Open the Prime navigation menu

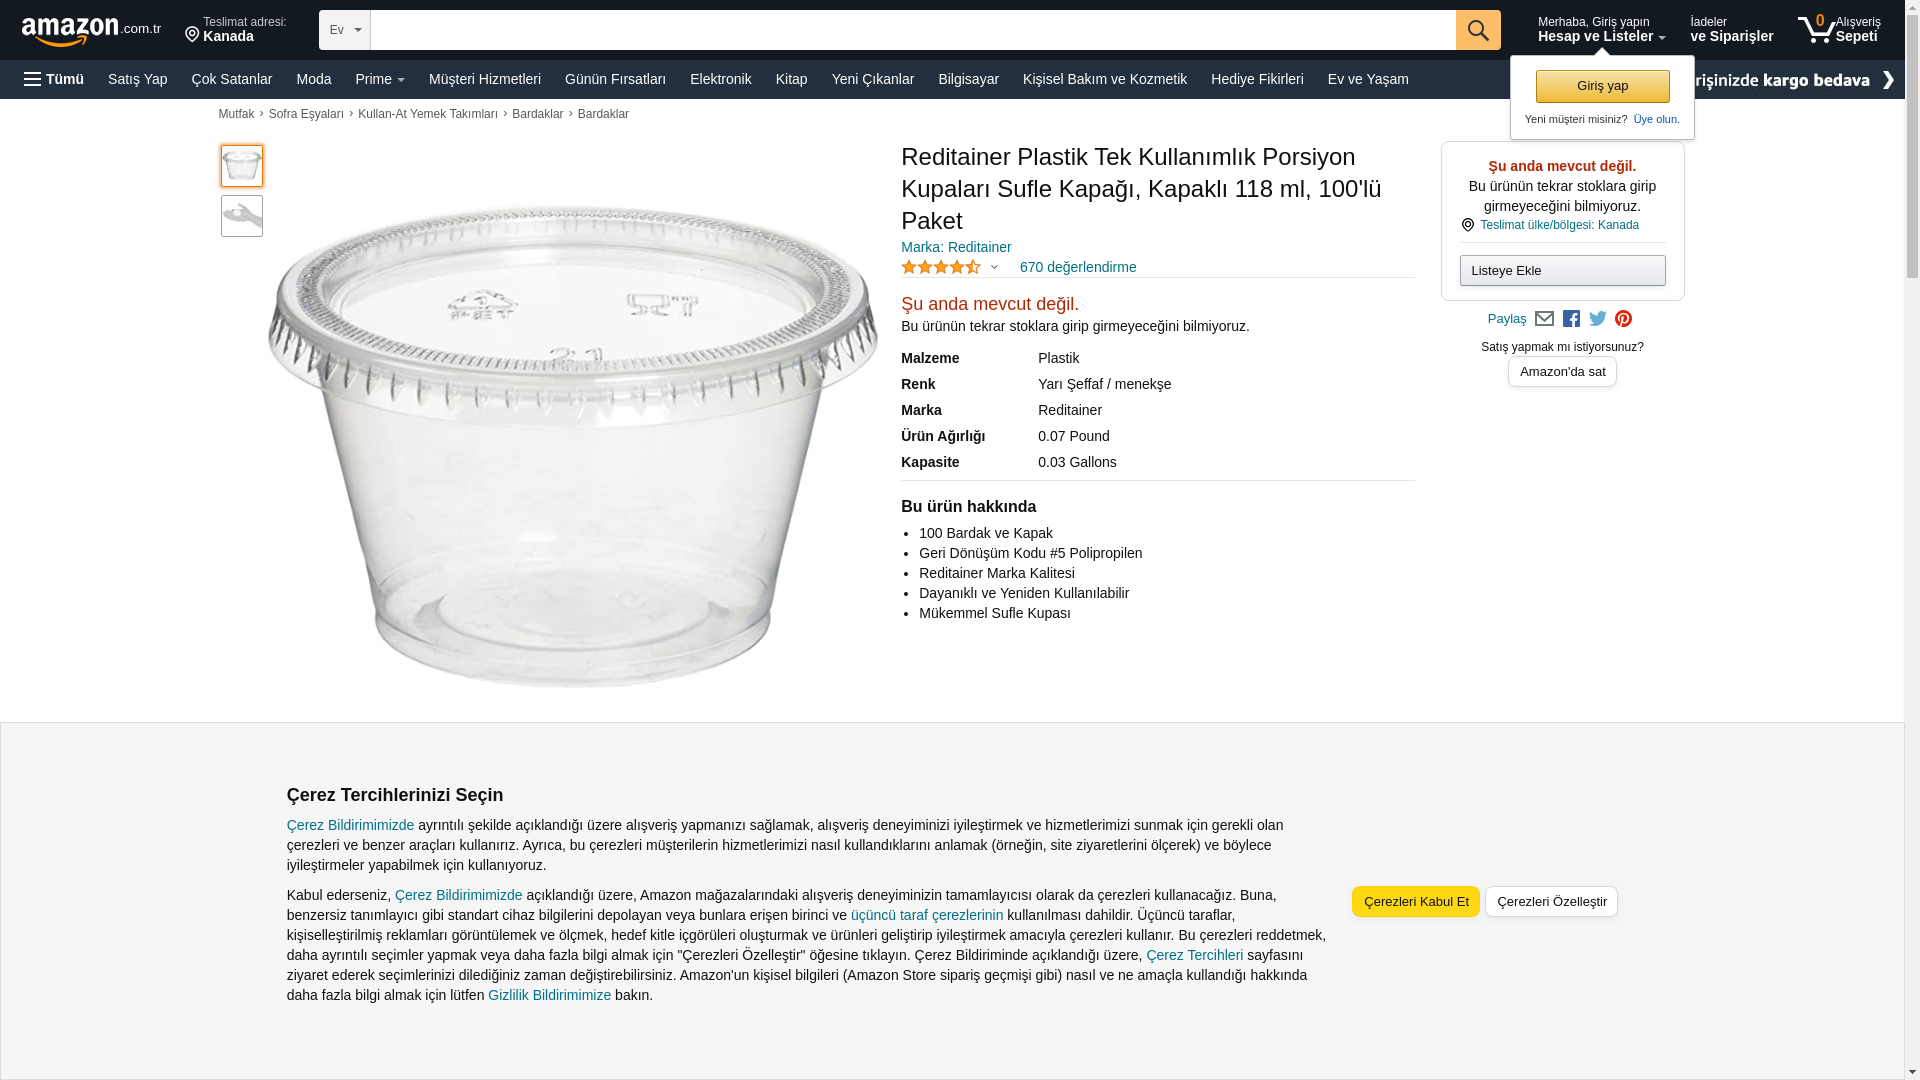pos(380,79)
